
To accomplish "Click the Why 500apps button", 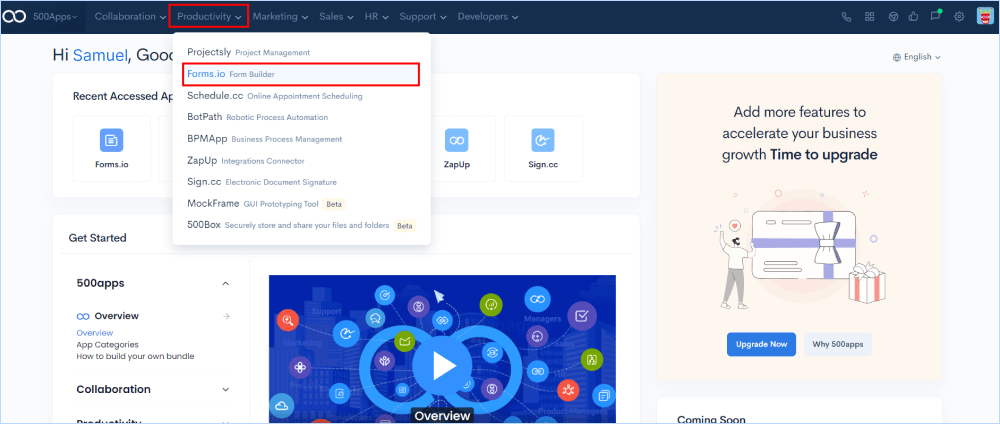I will tap(837, 344).
